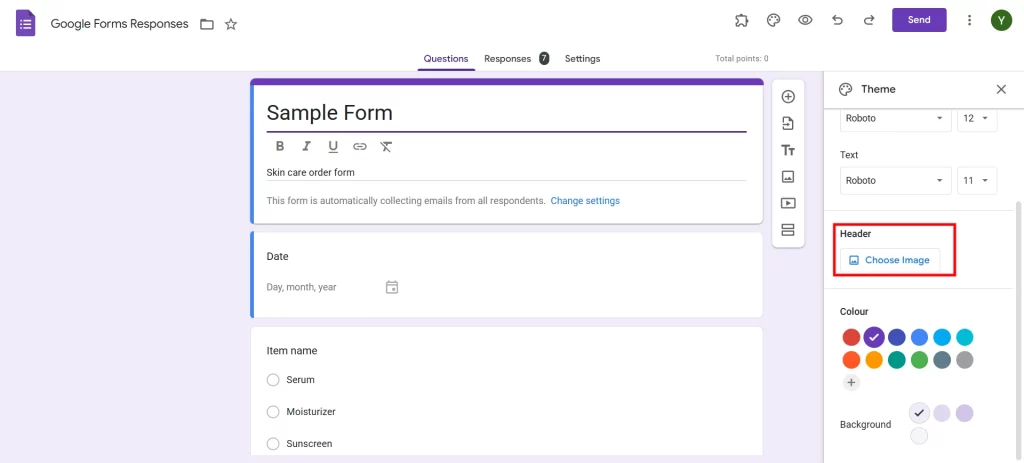Add a new section
The height and width of the screenshot is (463, 1024).
point(788,230)
